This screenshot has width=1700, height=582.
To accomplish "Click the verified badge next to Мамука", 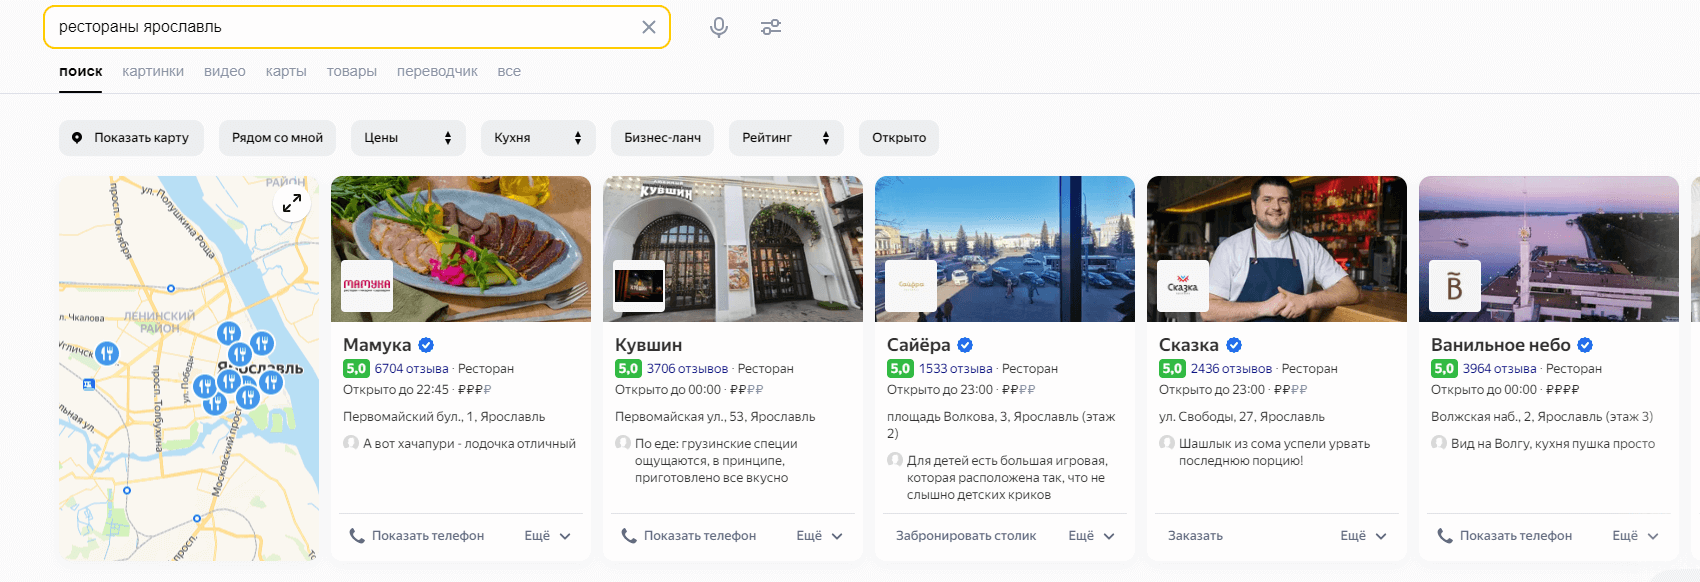I will [x=426, y=345].
